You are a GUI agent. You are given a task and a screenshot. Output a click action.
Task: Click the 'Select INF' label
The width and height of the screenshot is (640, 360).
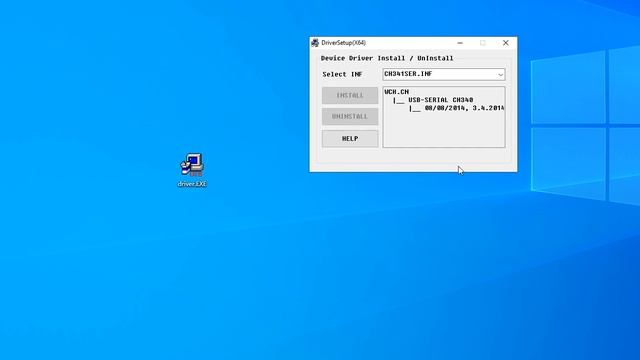(342, 74)
